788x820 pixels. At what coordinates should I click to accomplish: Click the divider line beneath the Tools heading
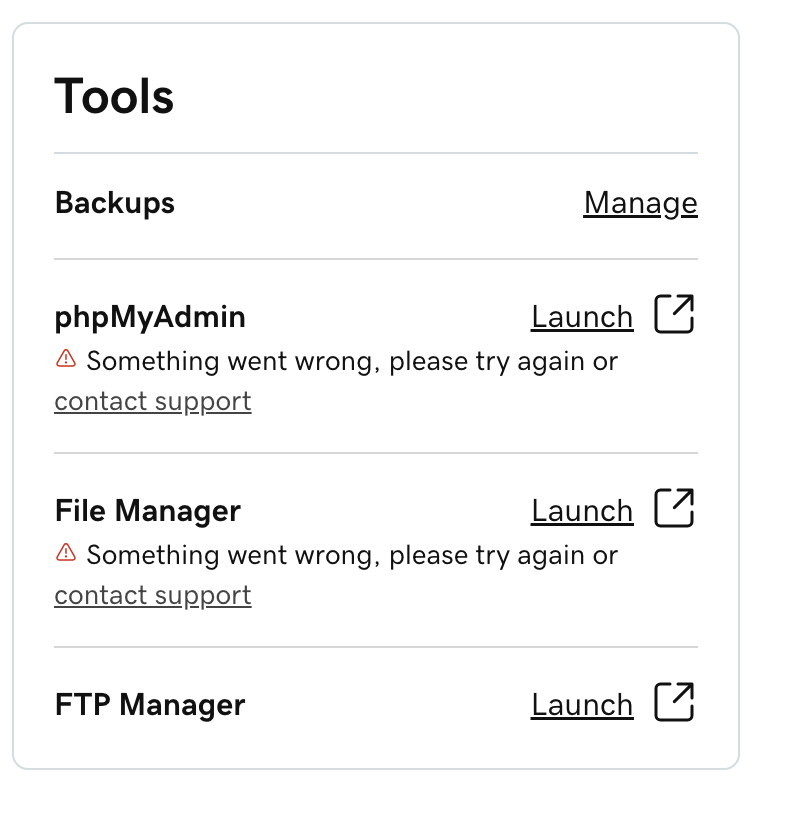click(376, 153)
